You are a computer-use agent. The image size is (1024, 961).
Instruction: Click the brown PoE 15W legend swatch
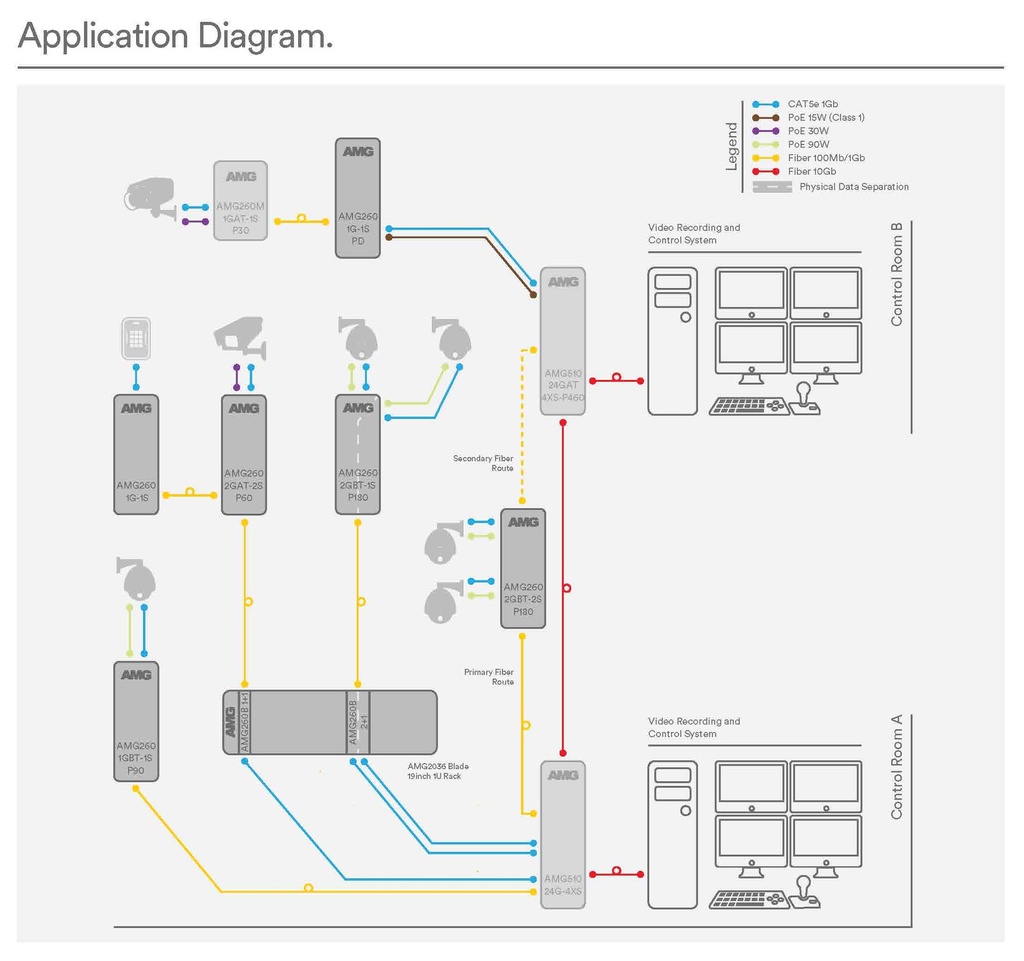click(x=765, y=118)
